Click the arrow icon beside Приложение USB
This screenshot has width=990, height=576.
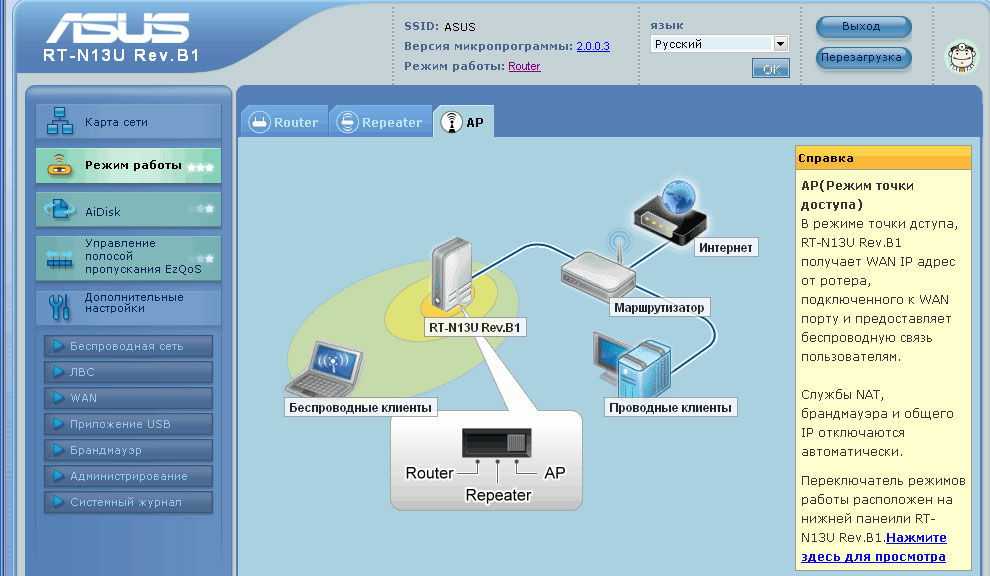[x=58, y=424]
